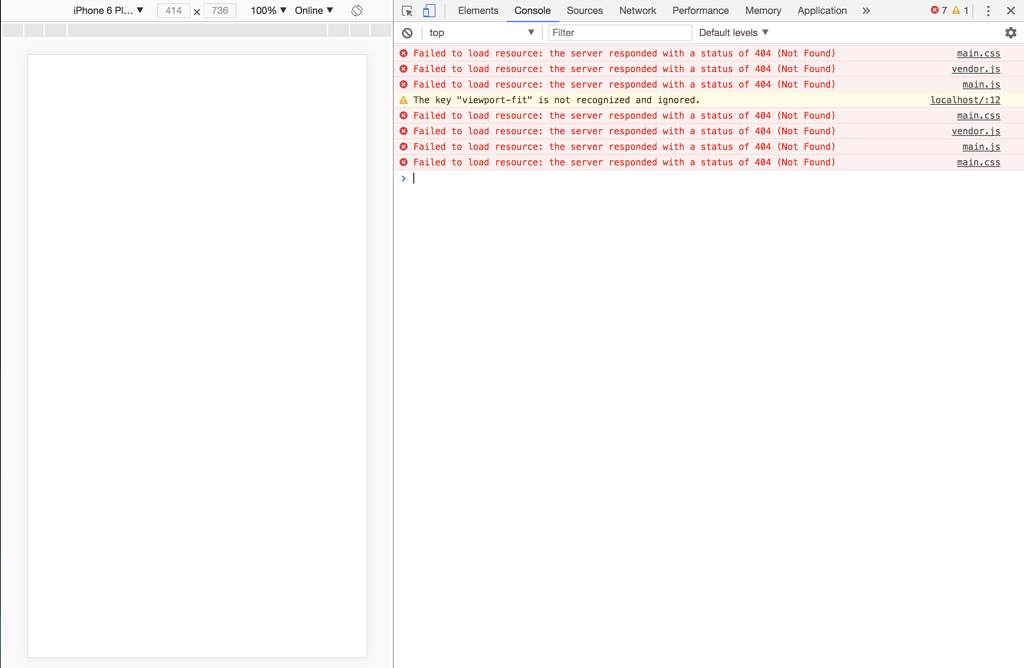Switch to the Performance tab

[x=700, y=10]
